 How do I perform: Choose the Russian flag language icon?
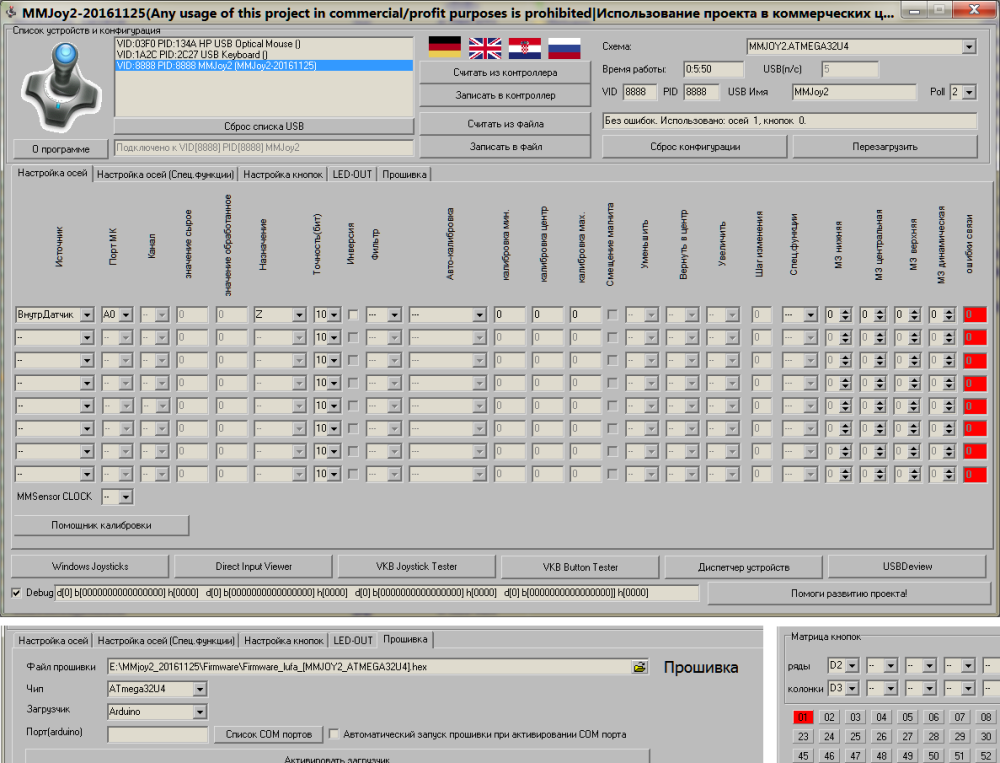pyautogui.click(x=564, y=47)
